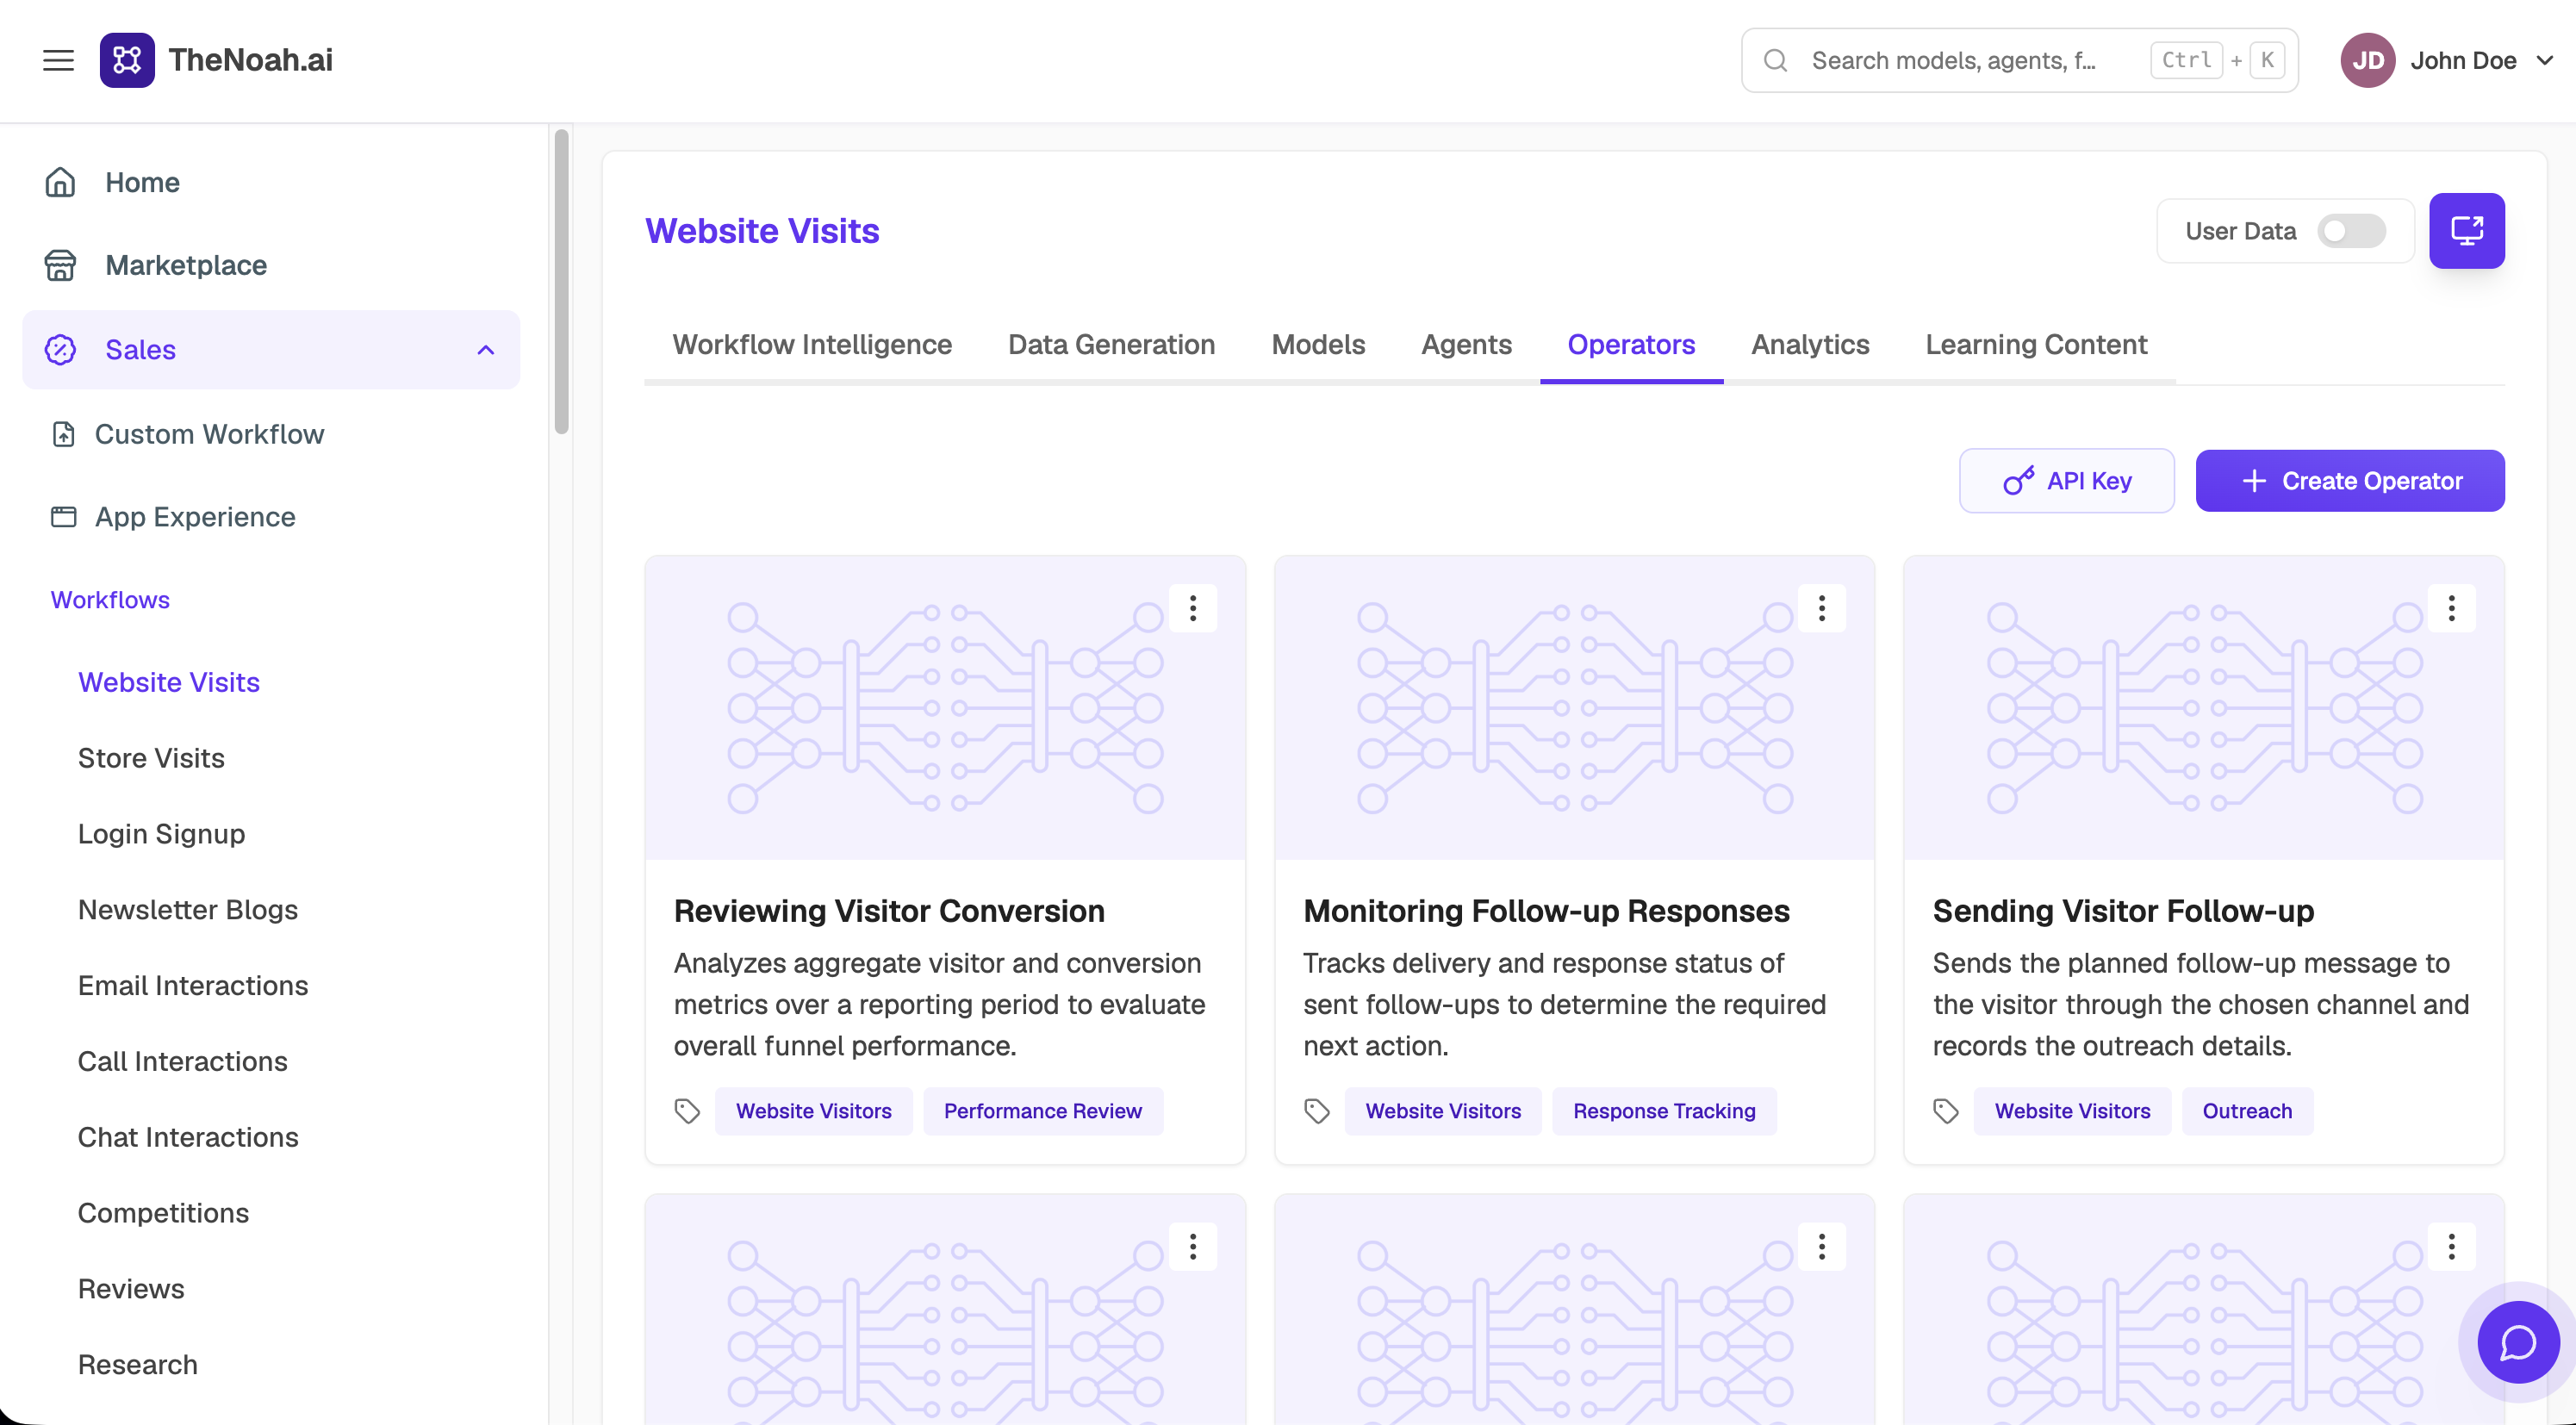Open options menu for Monitoring Follow-up Responses
This screenshot has width=2576, height=1425.
pos(1822,608)
